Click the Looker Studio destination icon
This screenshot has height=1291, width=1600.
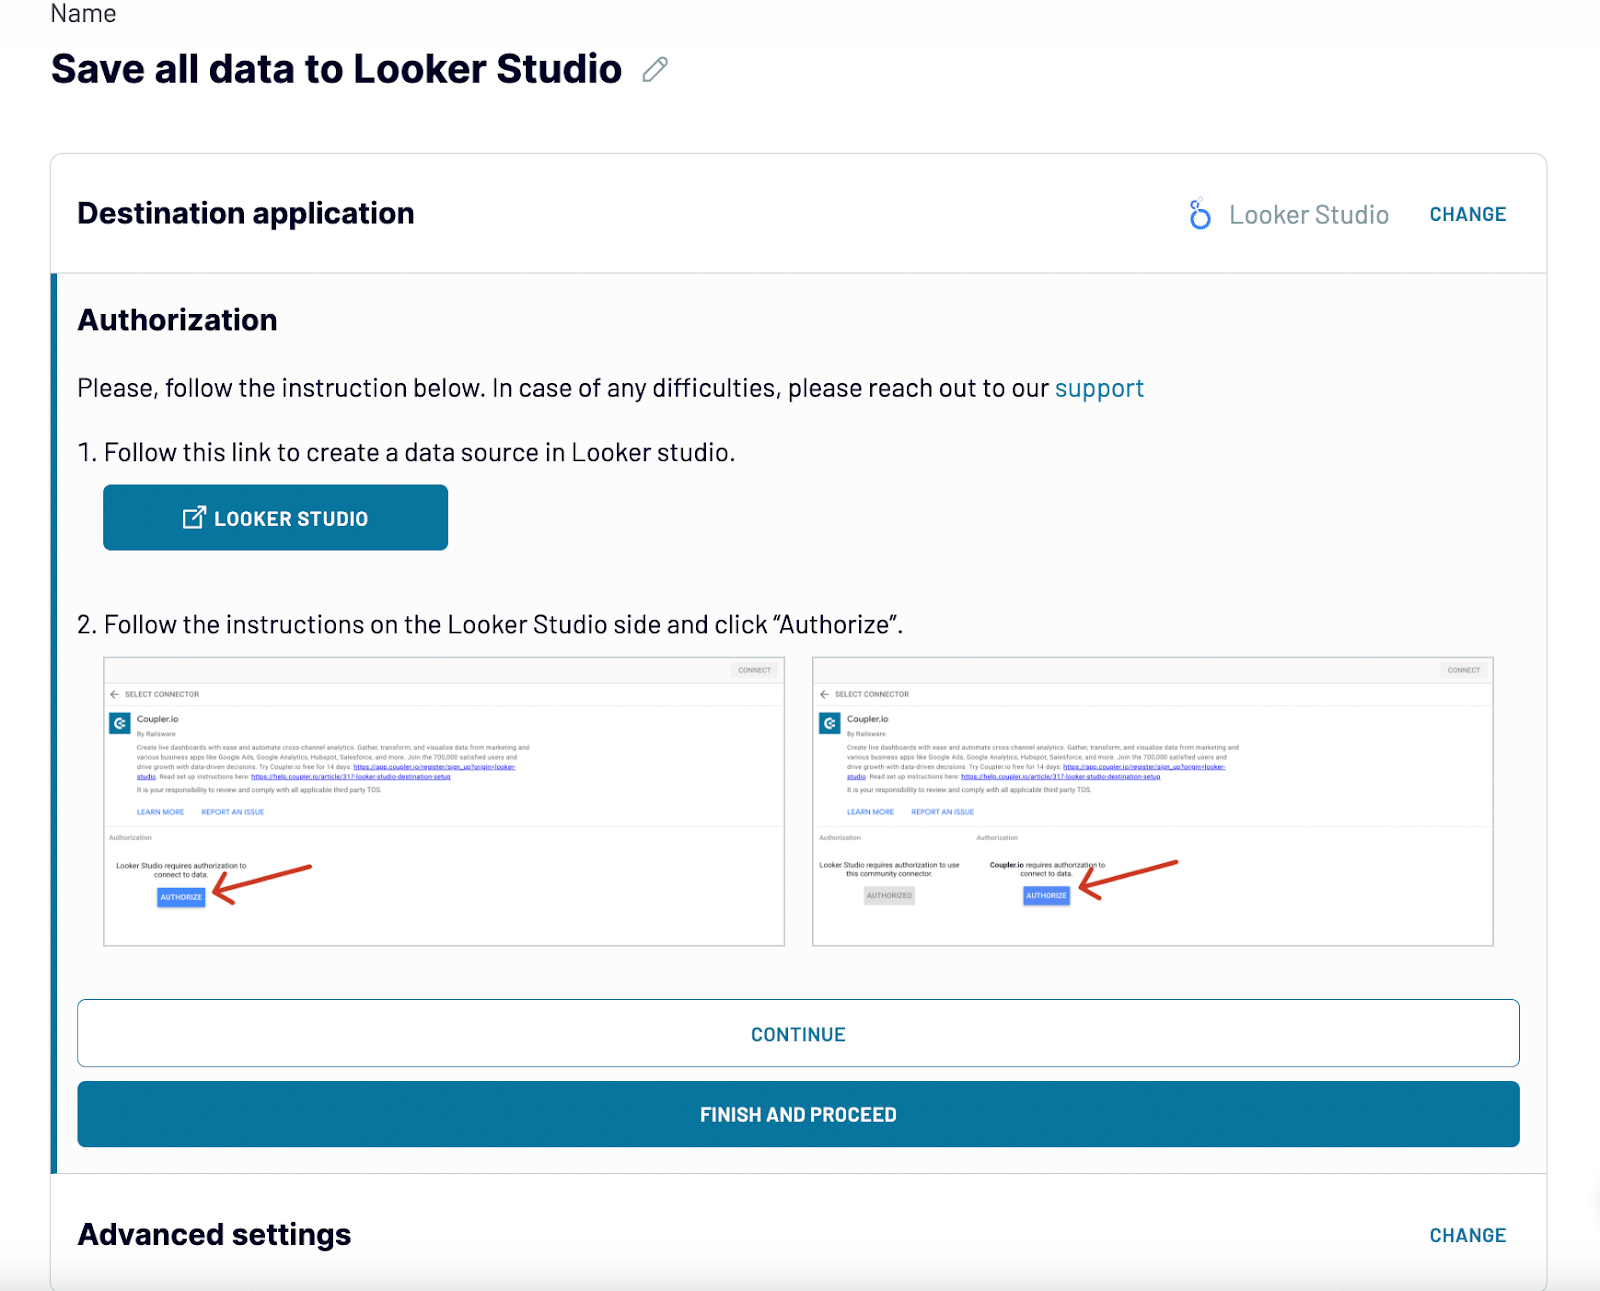[x=1199, y=214]
